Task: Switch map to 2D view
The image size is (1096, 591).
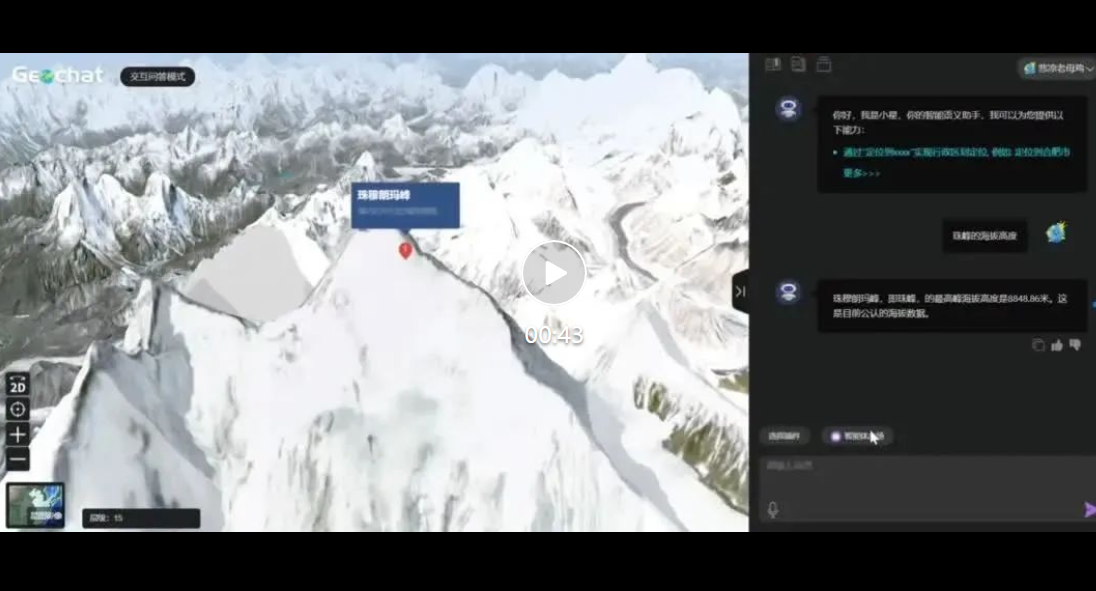Action: tap(18, 384)
